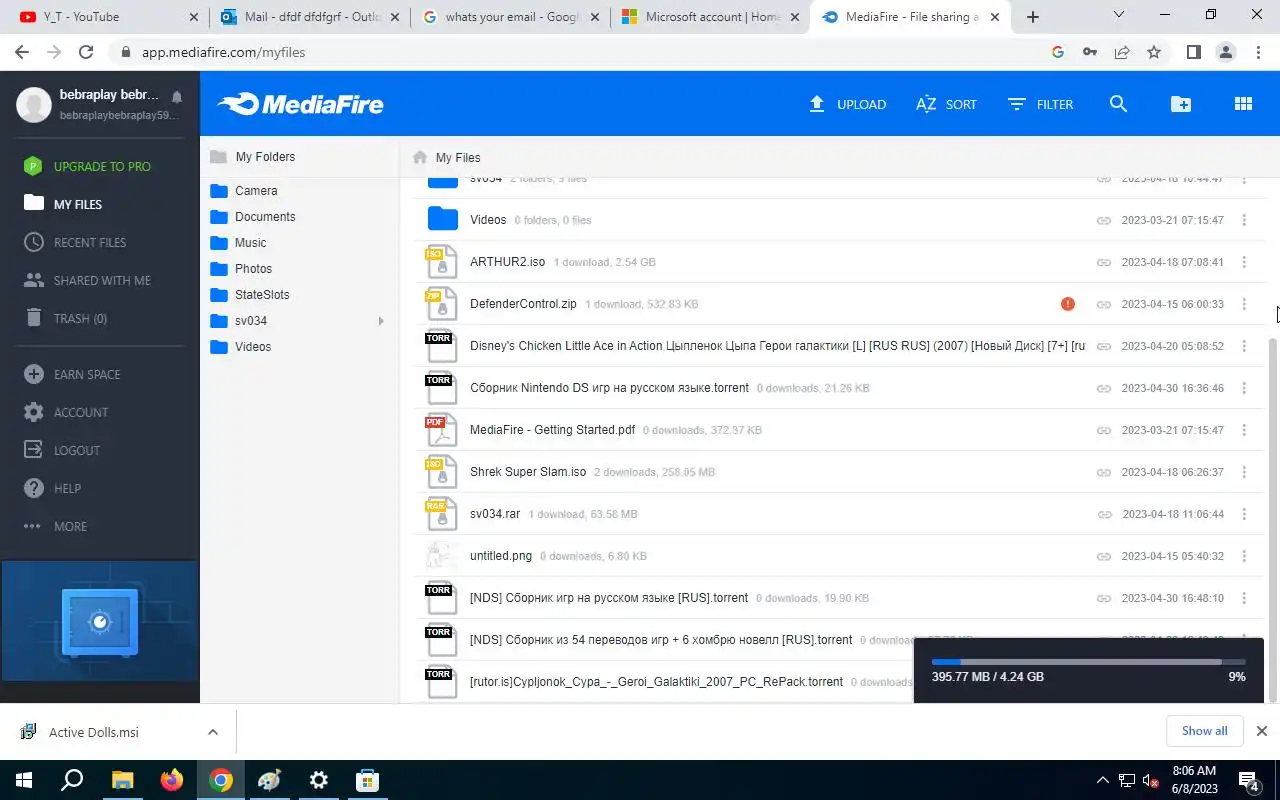Click share link icon for ARTHUR2.iso
This screenshot has height=800, width=1280.
pyautogui.click(x=1104, y=262)
